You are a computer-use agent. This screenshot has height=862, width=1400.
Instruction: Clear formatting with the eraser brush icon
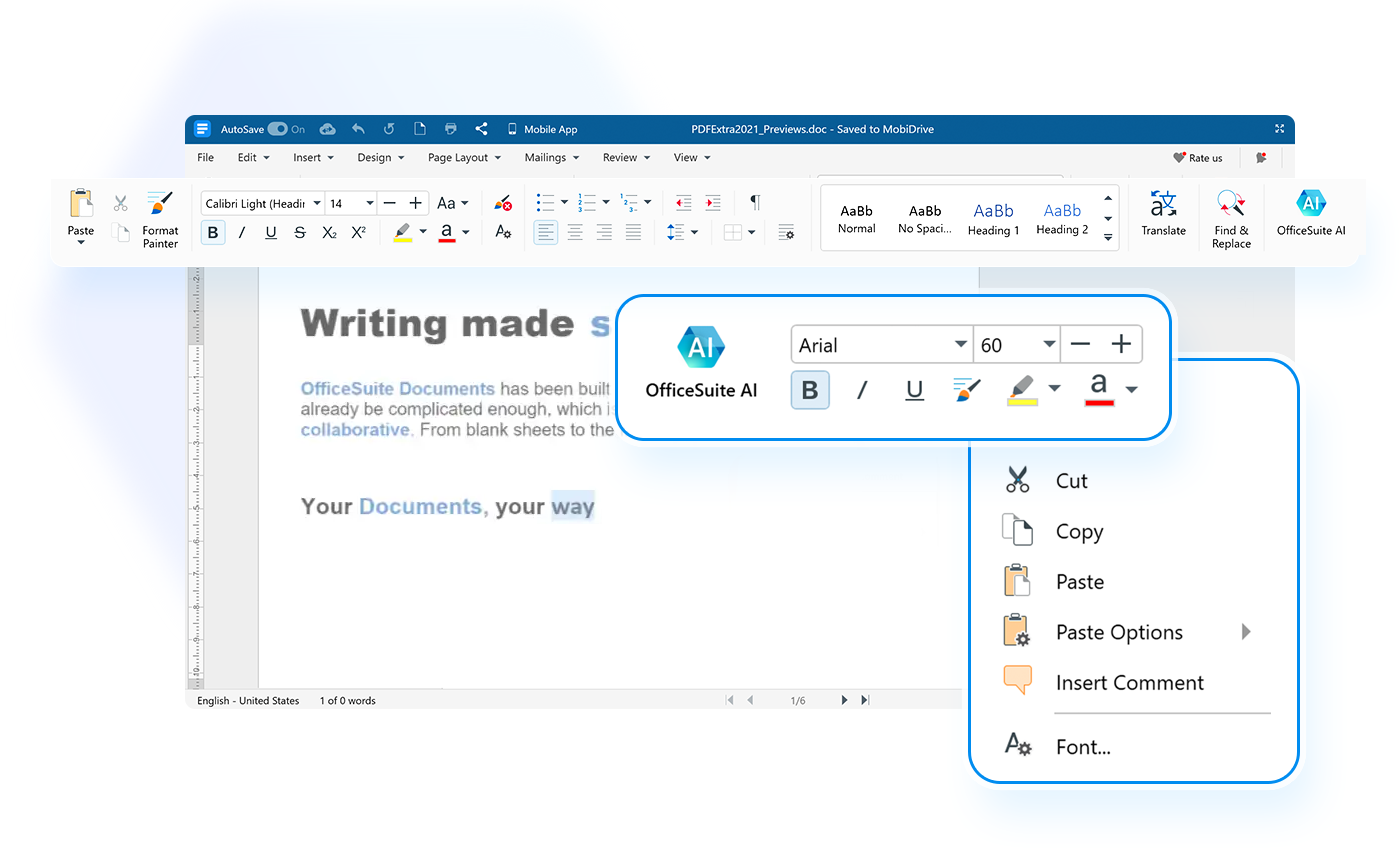click(x=503, y=203)
